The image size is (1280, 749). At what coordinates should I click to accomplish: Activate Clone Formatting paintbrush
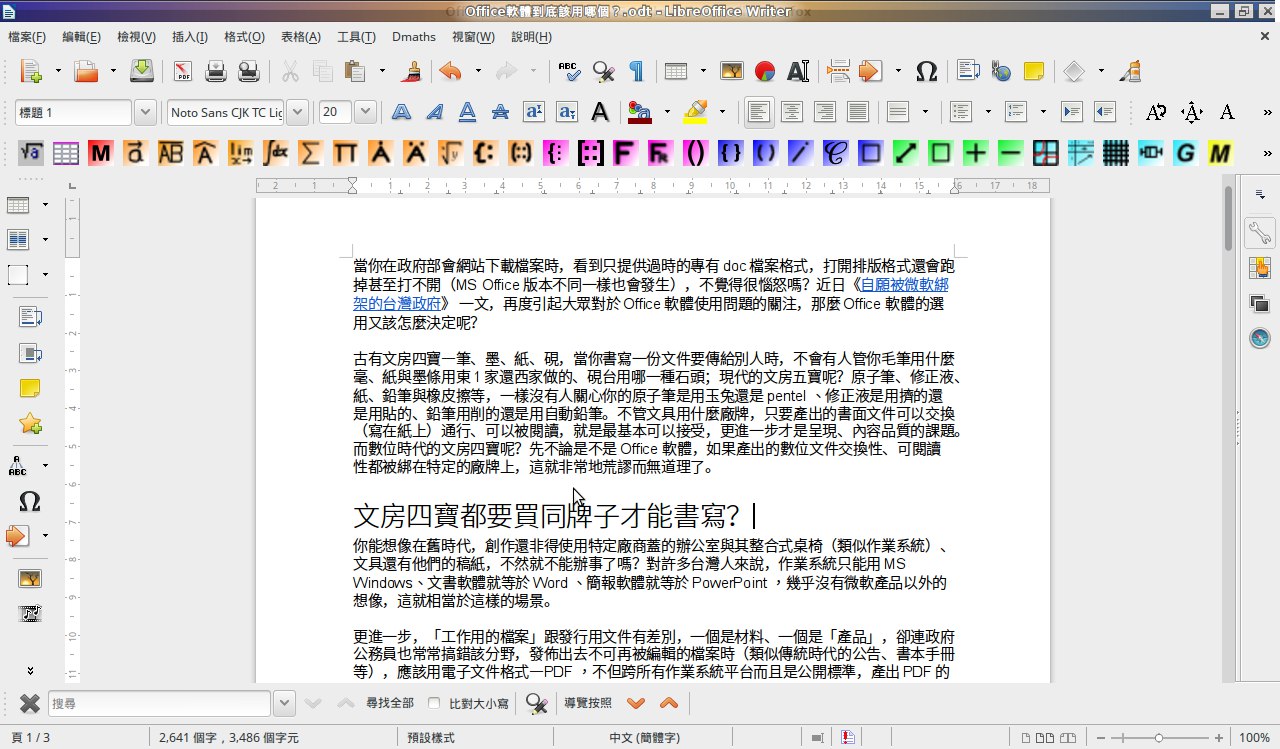pos(411,71)
